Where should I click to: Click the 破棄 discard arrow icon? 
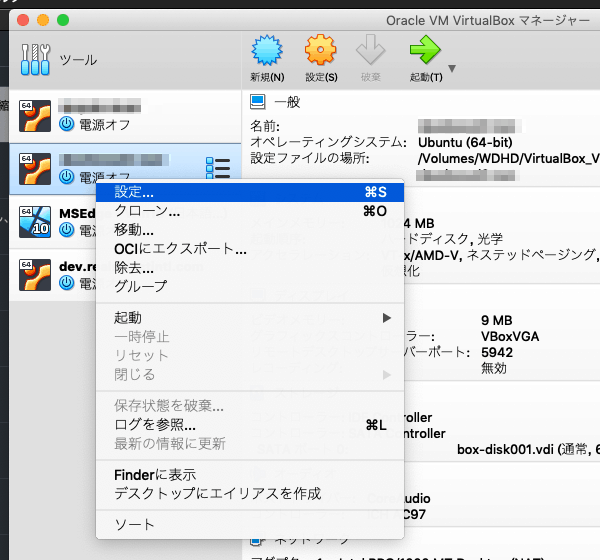pos(370,50)
